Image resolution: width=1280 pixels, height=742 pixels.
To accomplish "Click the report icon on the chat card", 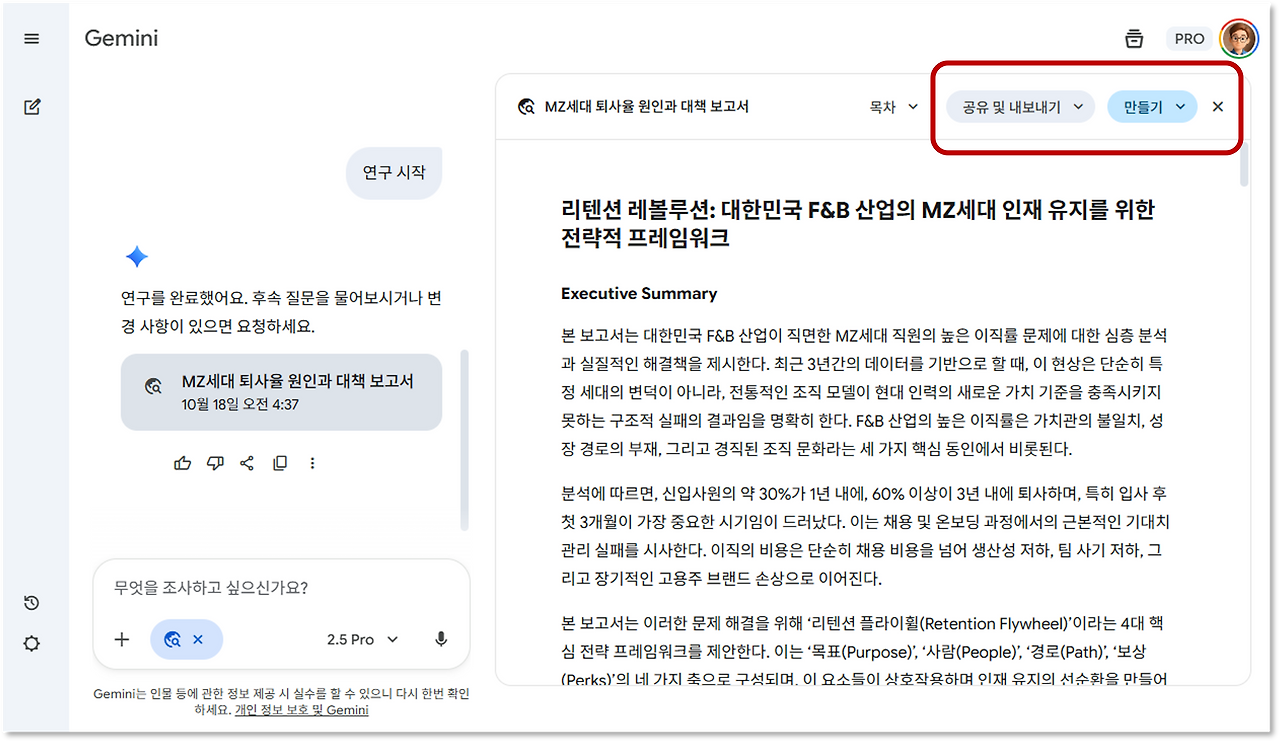I will pyautogui.click(x=153, y=387).
